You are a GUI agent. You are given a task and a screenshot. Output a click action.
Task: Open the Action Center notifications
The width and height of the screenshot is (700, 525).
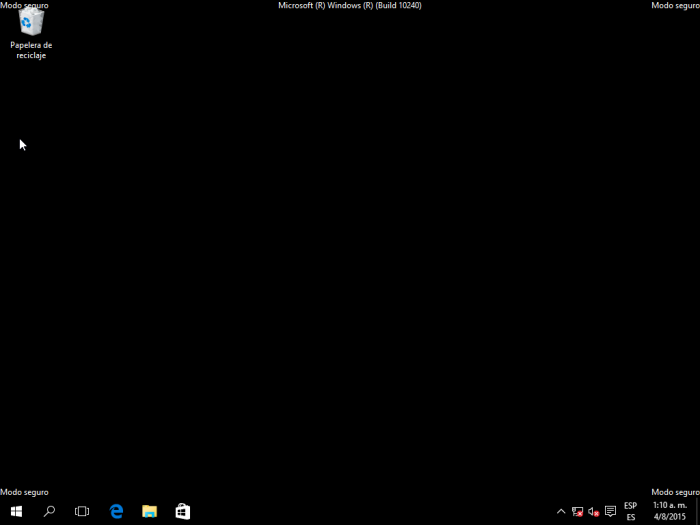click(610, 511)
